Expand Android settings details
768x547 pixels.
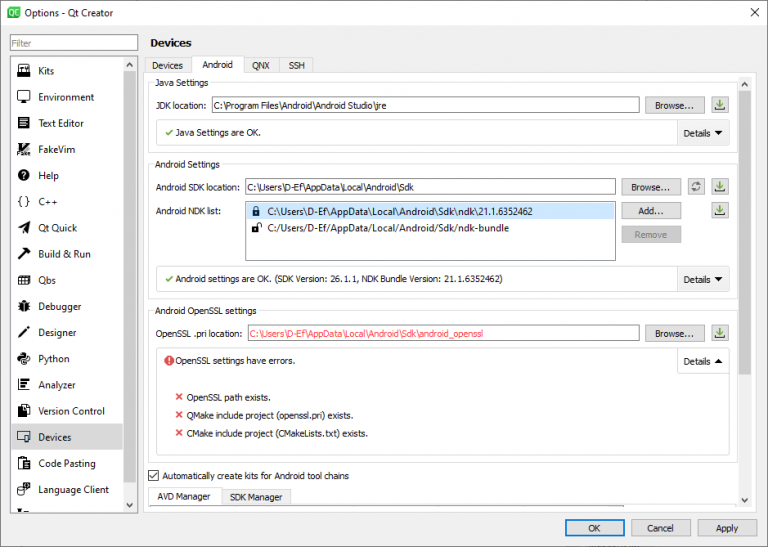(703, 280)
